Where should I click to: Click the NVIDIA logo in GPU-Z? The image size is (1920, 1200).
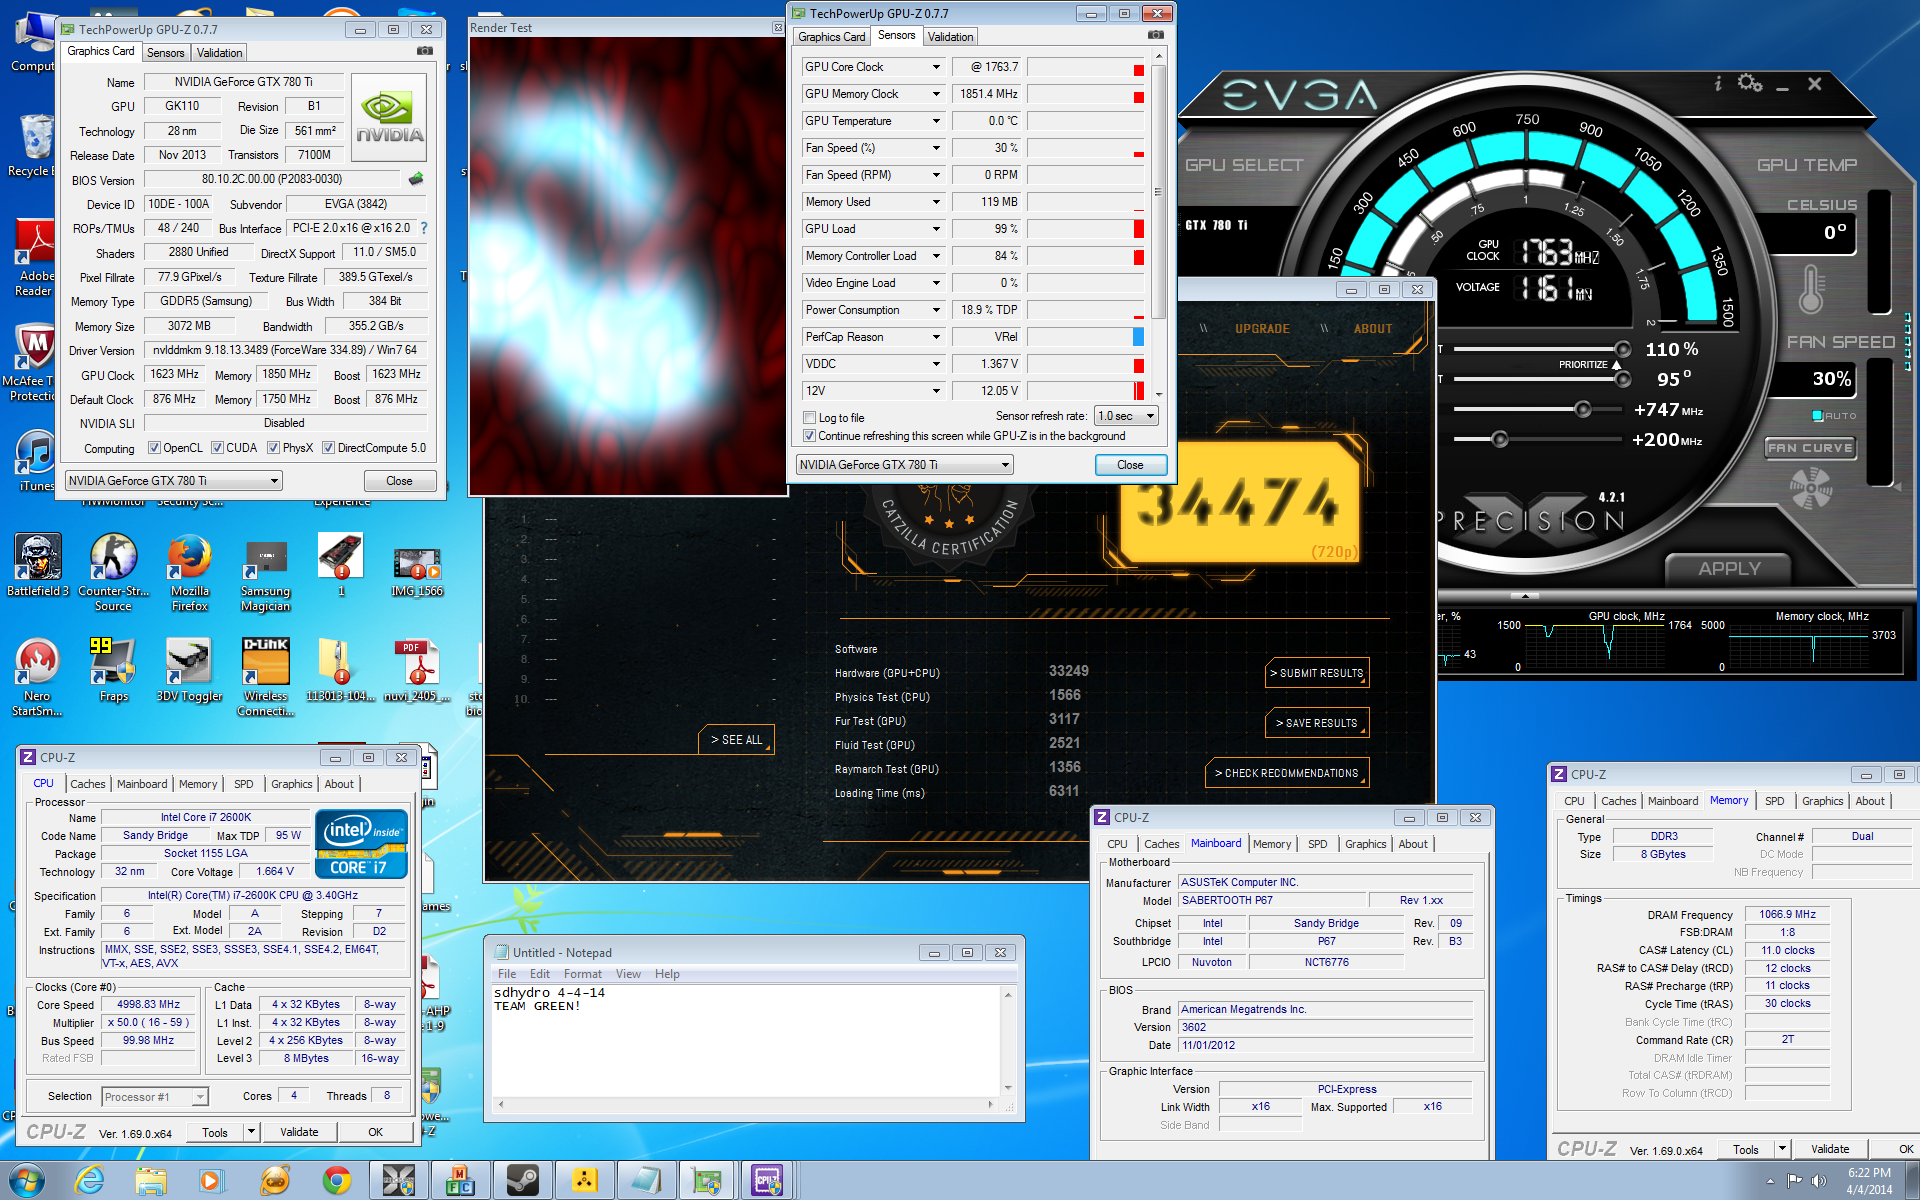(x=390, y=117)
